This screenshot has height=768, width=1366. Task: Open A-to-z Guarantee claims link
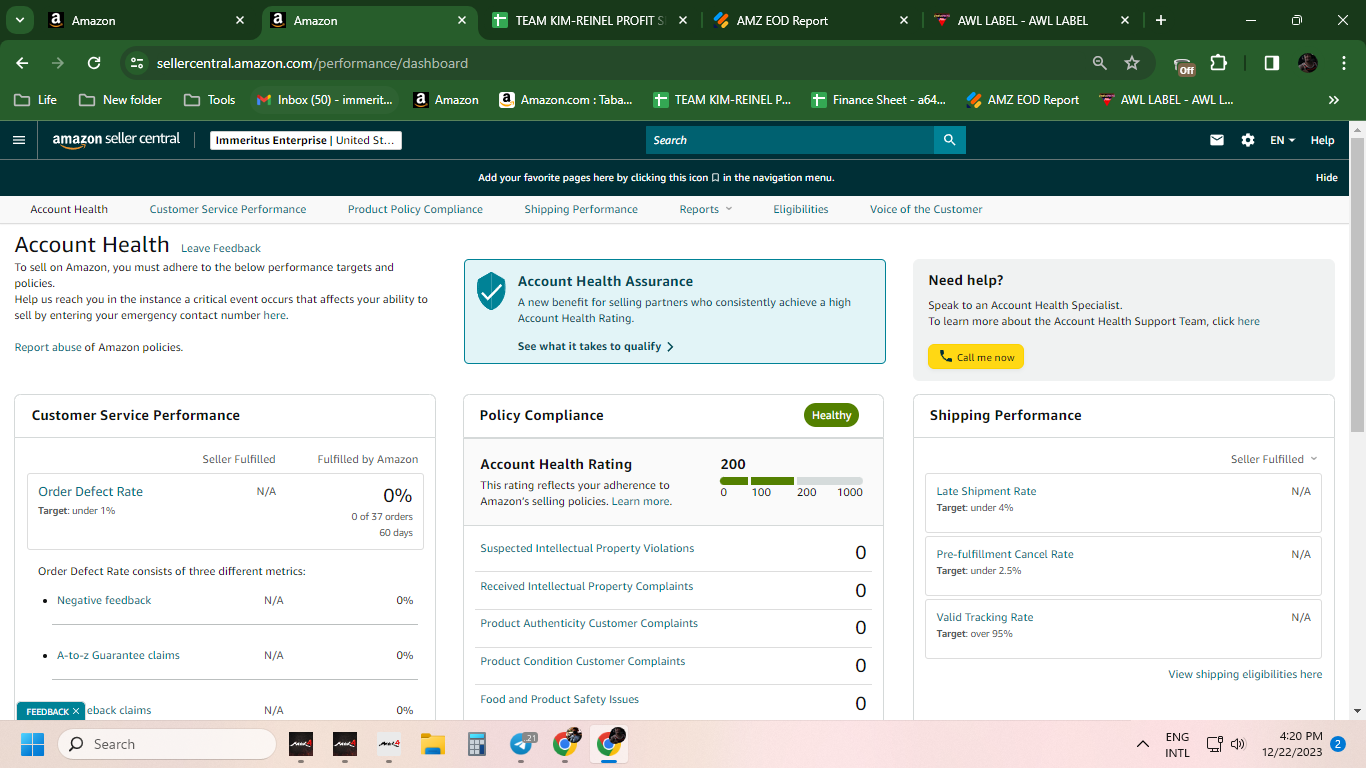pyautogui.click(x=118, y=655)
